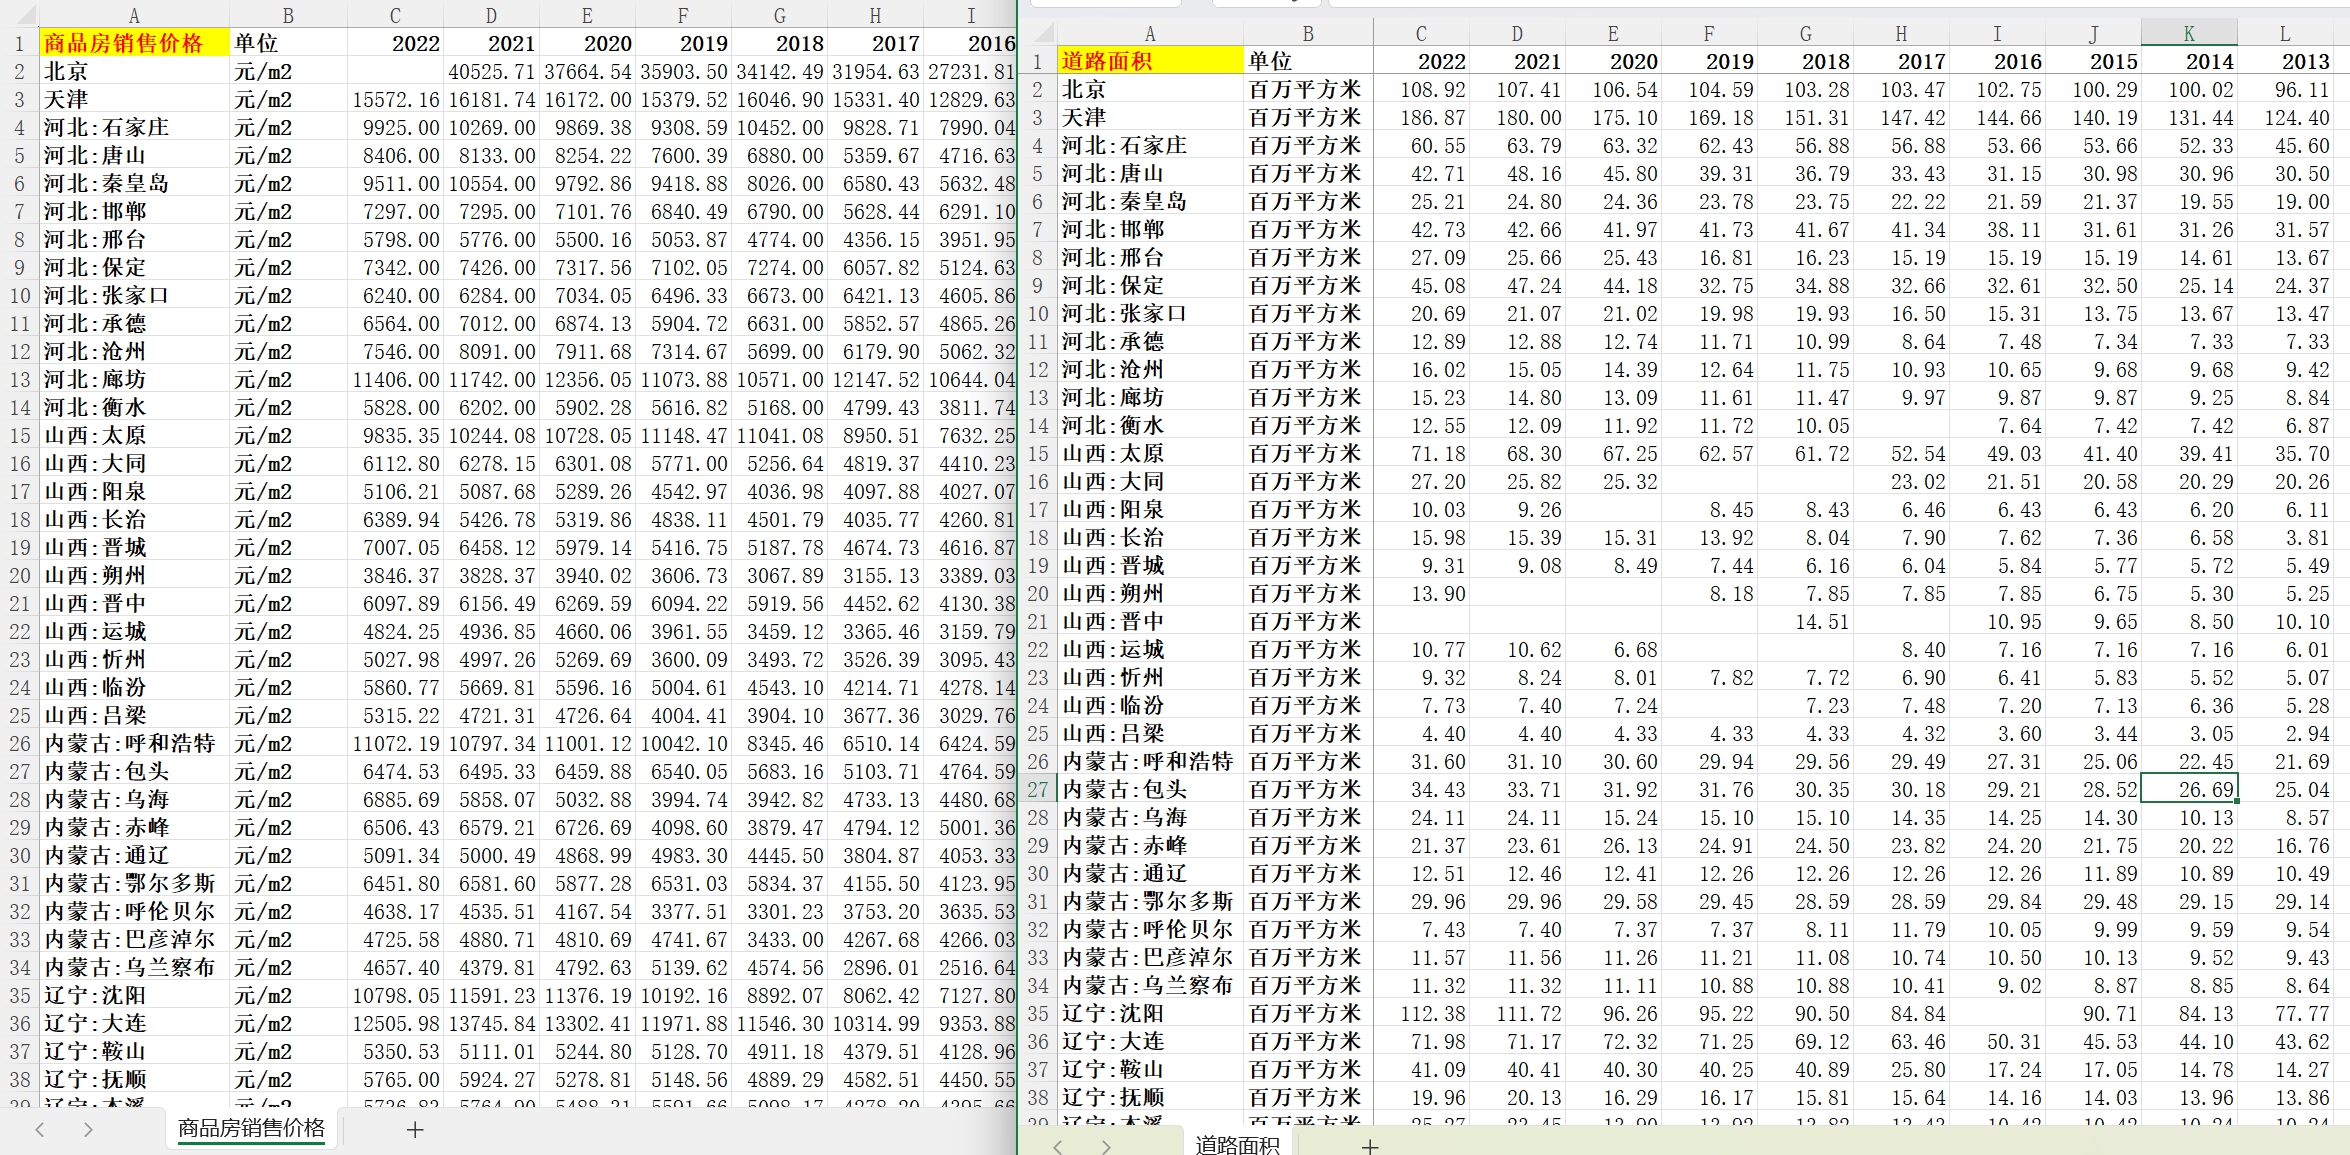Screen dimensions: 2350x1155
Task: Select column A header in left sheet
Action: coord(134,15)
